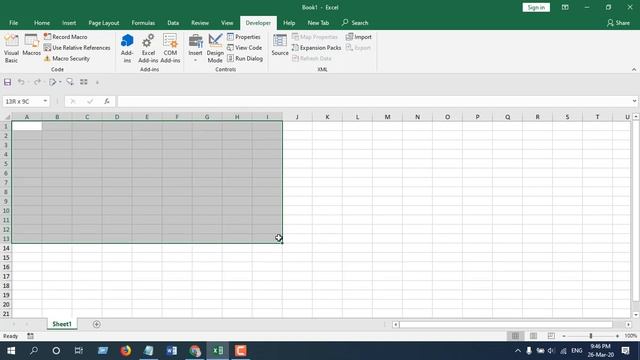
Task: Click the Search (Tell me) box
Action: tap(355, 23)
